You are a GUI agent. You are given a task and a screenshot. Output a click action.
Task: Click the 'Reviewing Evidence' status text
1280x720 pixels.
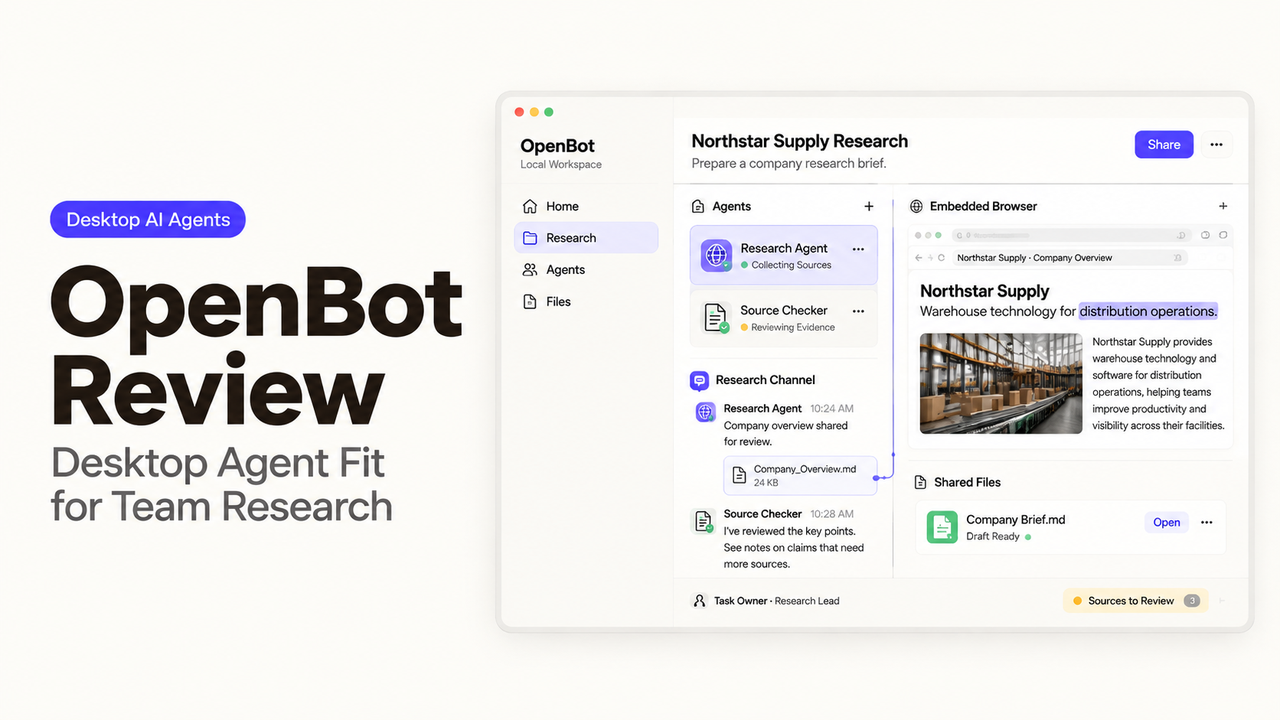tap(793, 327)
